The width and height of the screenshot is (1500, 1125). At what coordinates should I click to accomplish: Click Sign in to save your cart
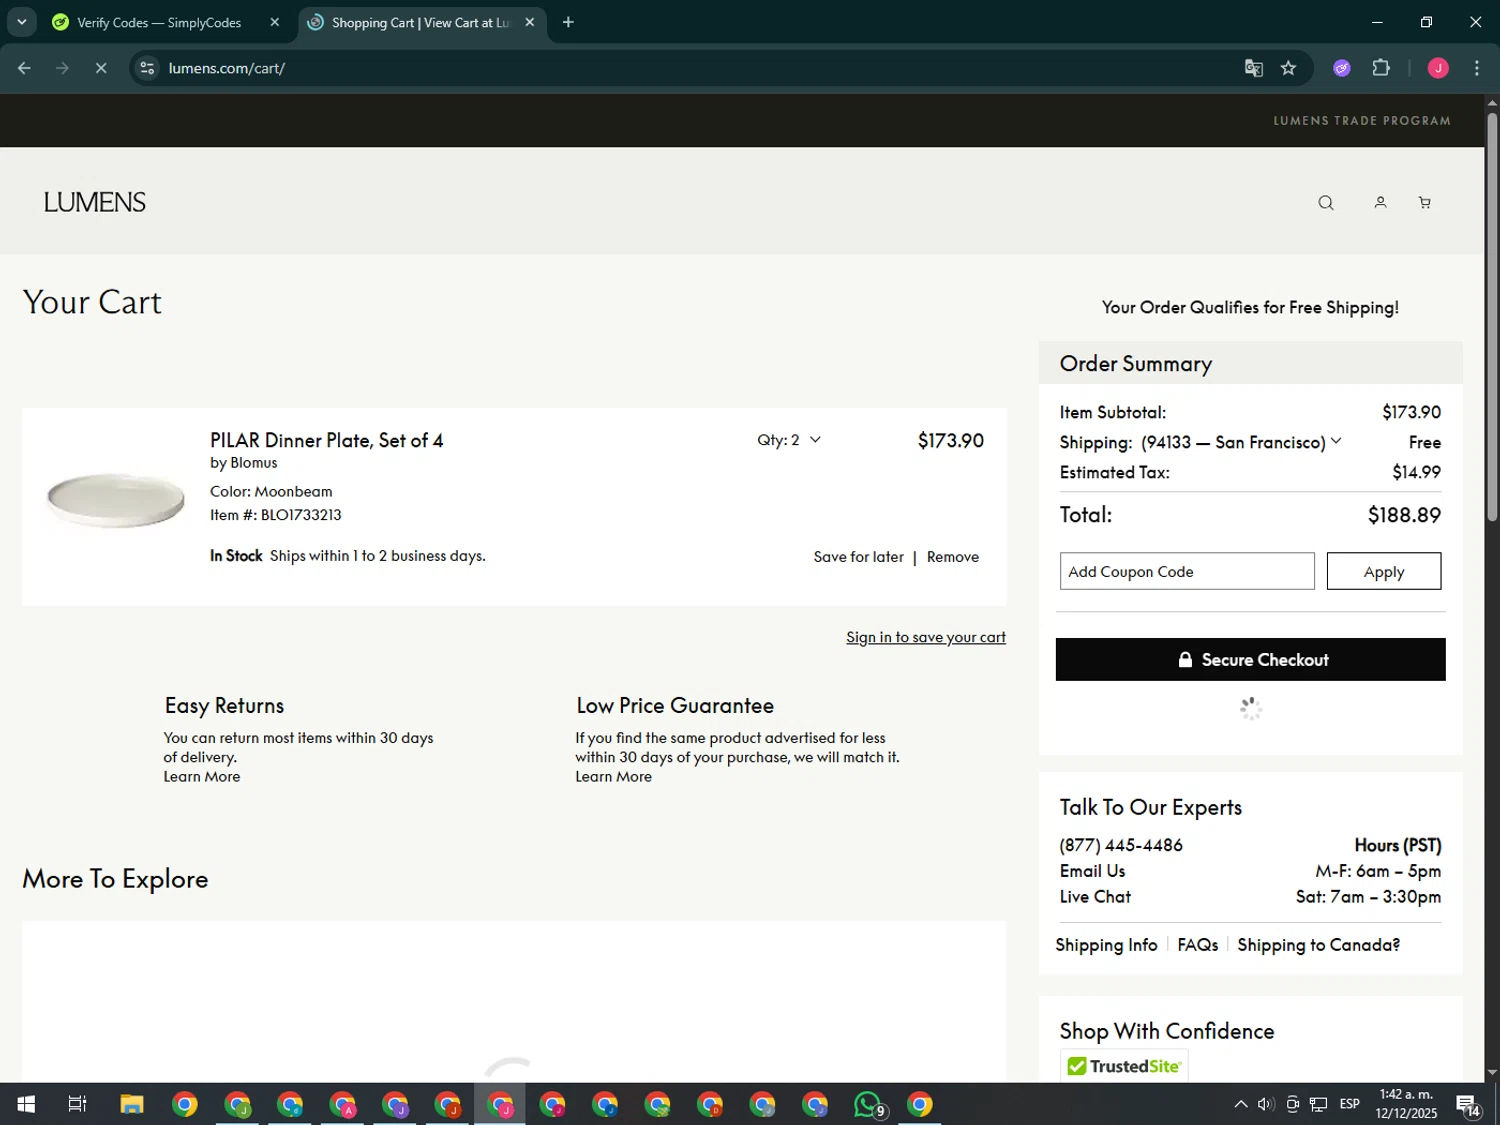point(925,637)
